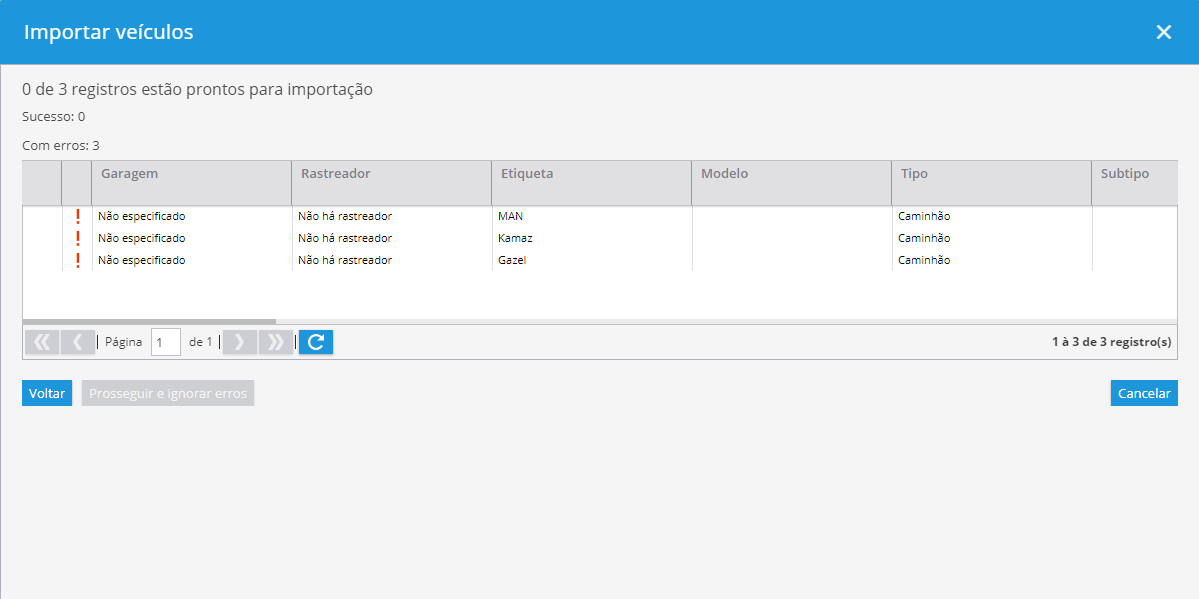
Task: Go to next page of records
Action: (239, 342)
